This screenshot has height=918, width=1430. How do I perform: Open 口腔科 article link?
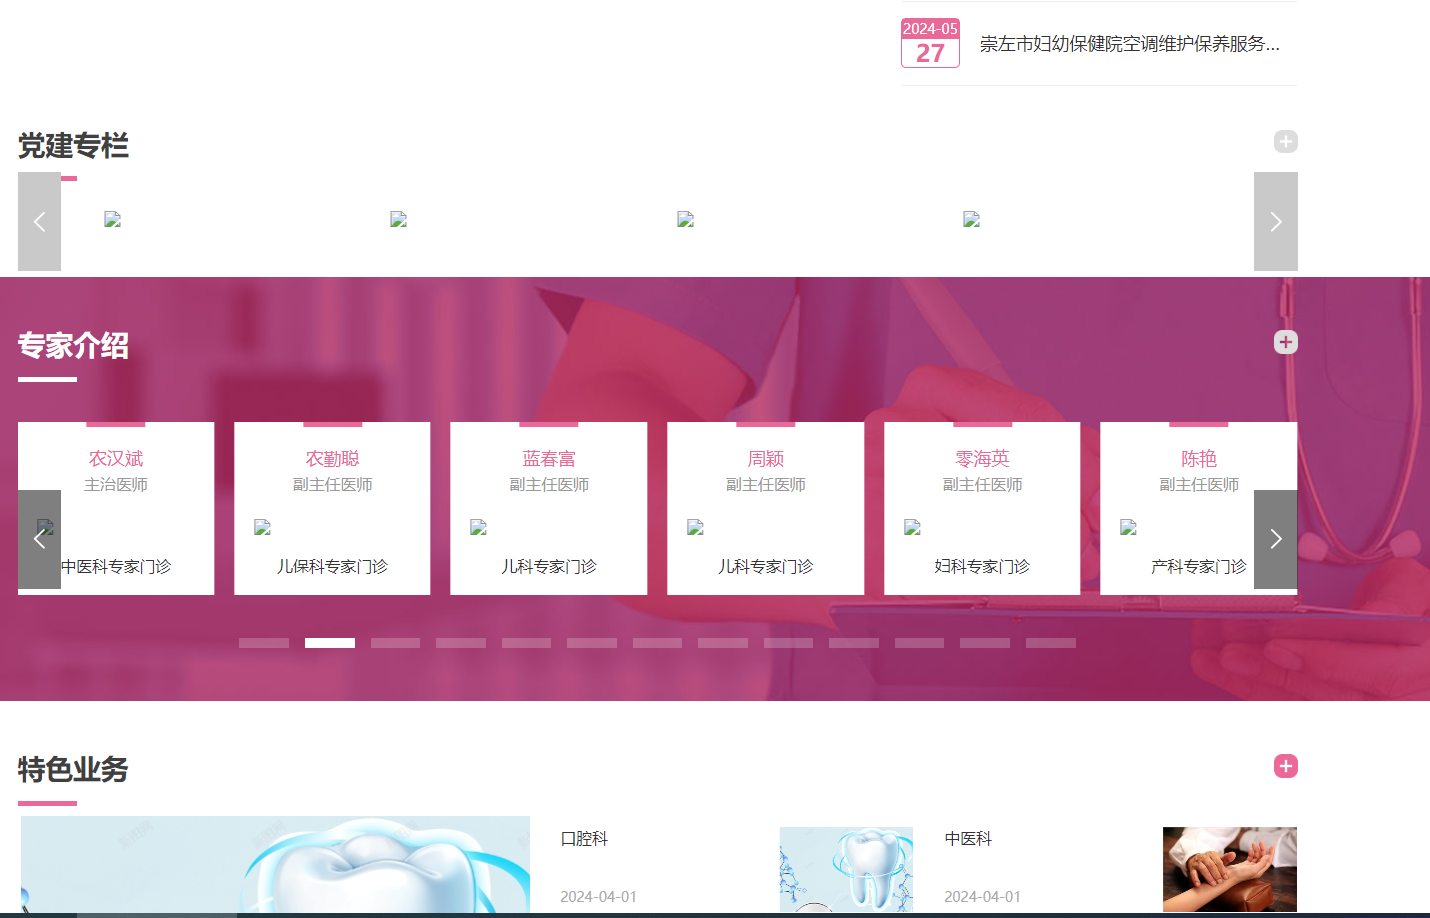[x=584, y=839]
